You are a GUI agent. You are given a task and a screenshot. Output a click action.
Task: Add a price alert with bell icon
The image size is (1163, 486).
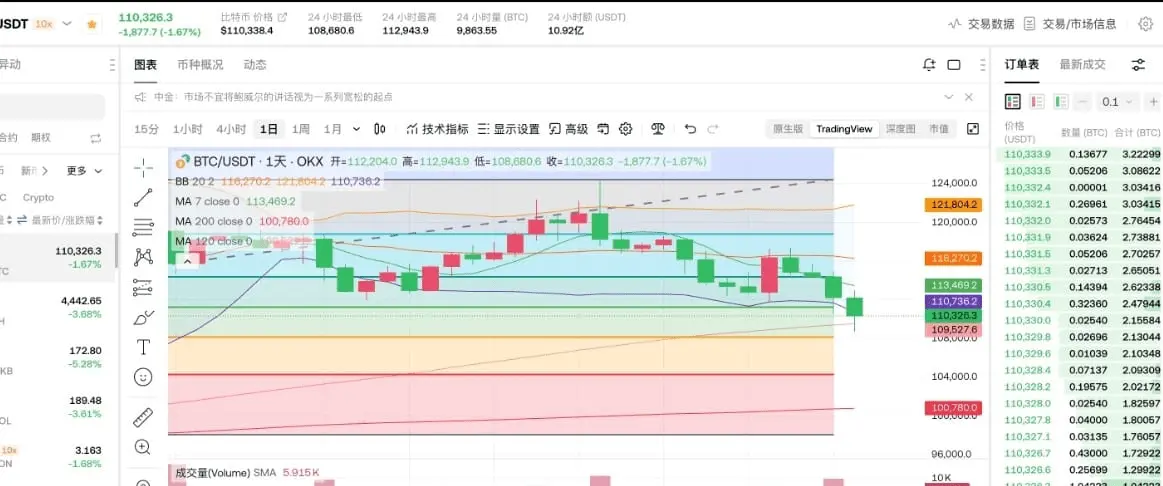point(929,65)
